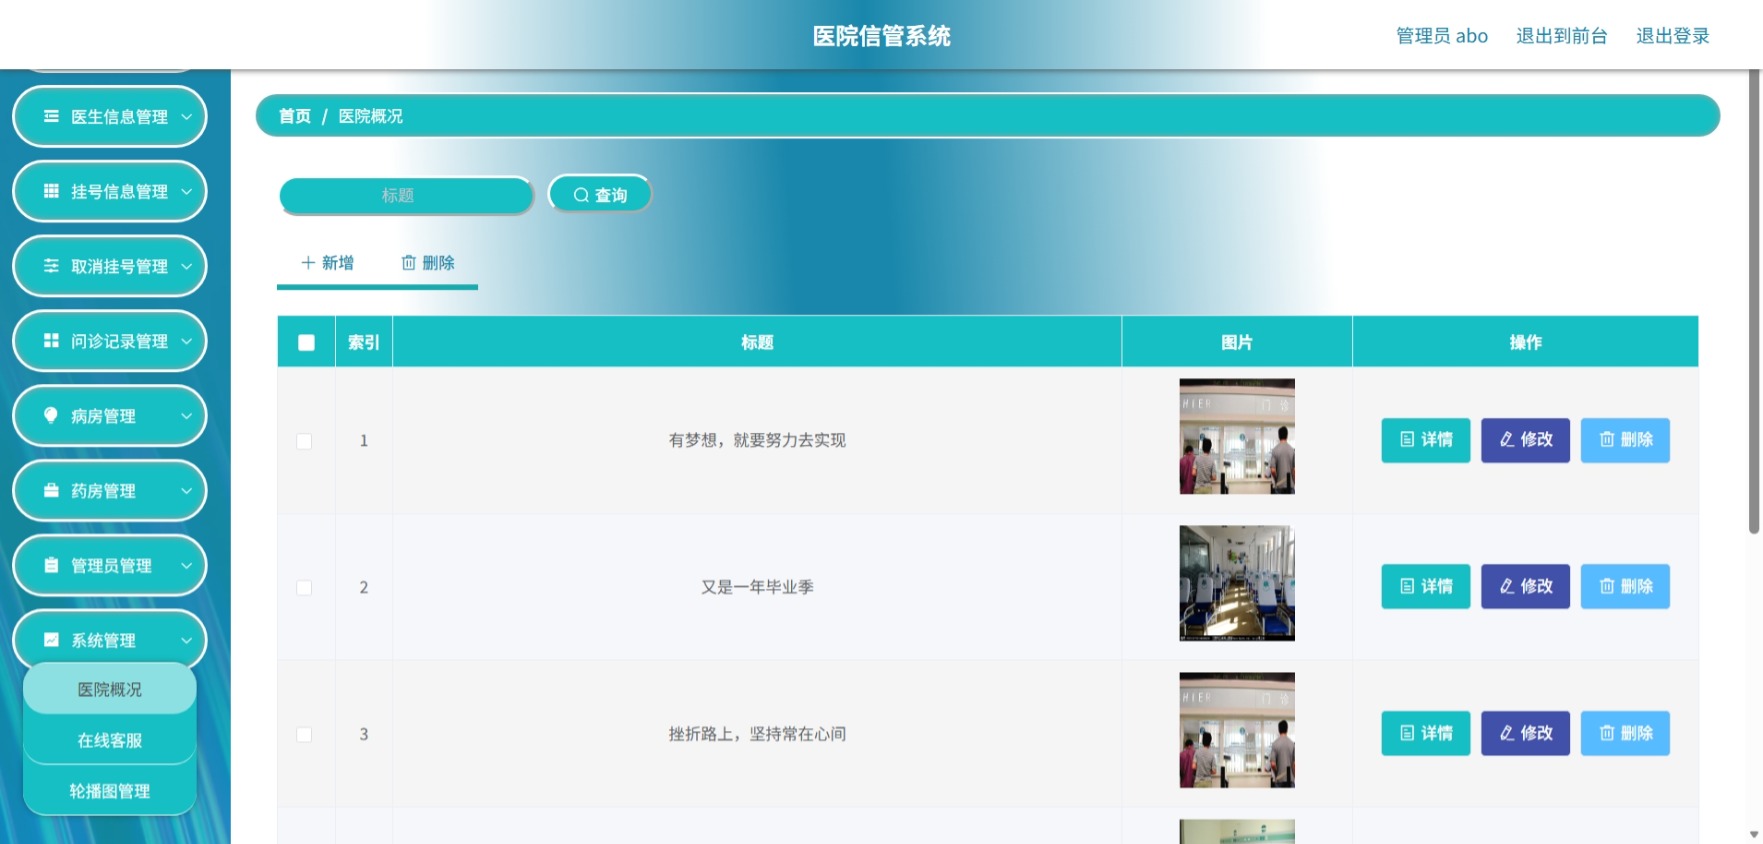Click the 修改 pencil icon in row 3
The height and width of the screenshot is (844, 1763).
pos(1507,733)
